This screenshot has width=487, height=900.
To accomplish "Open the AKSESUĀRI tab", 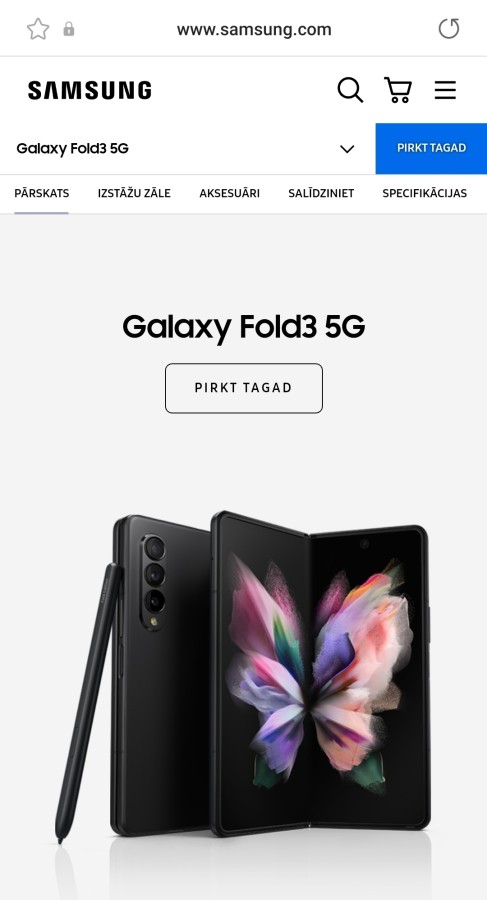I will (229, 193).
